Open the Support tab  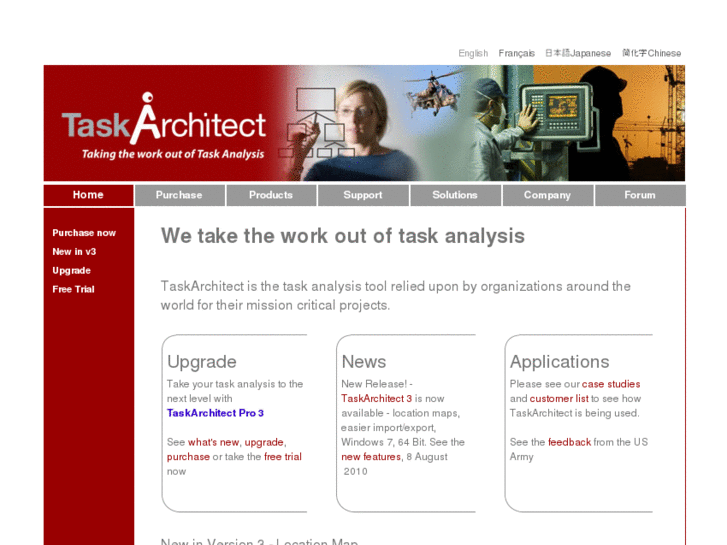(x=363, y=195)
